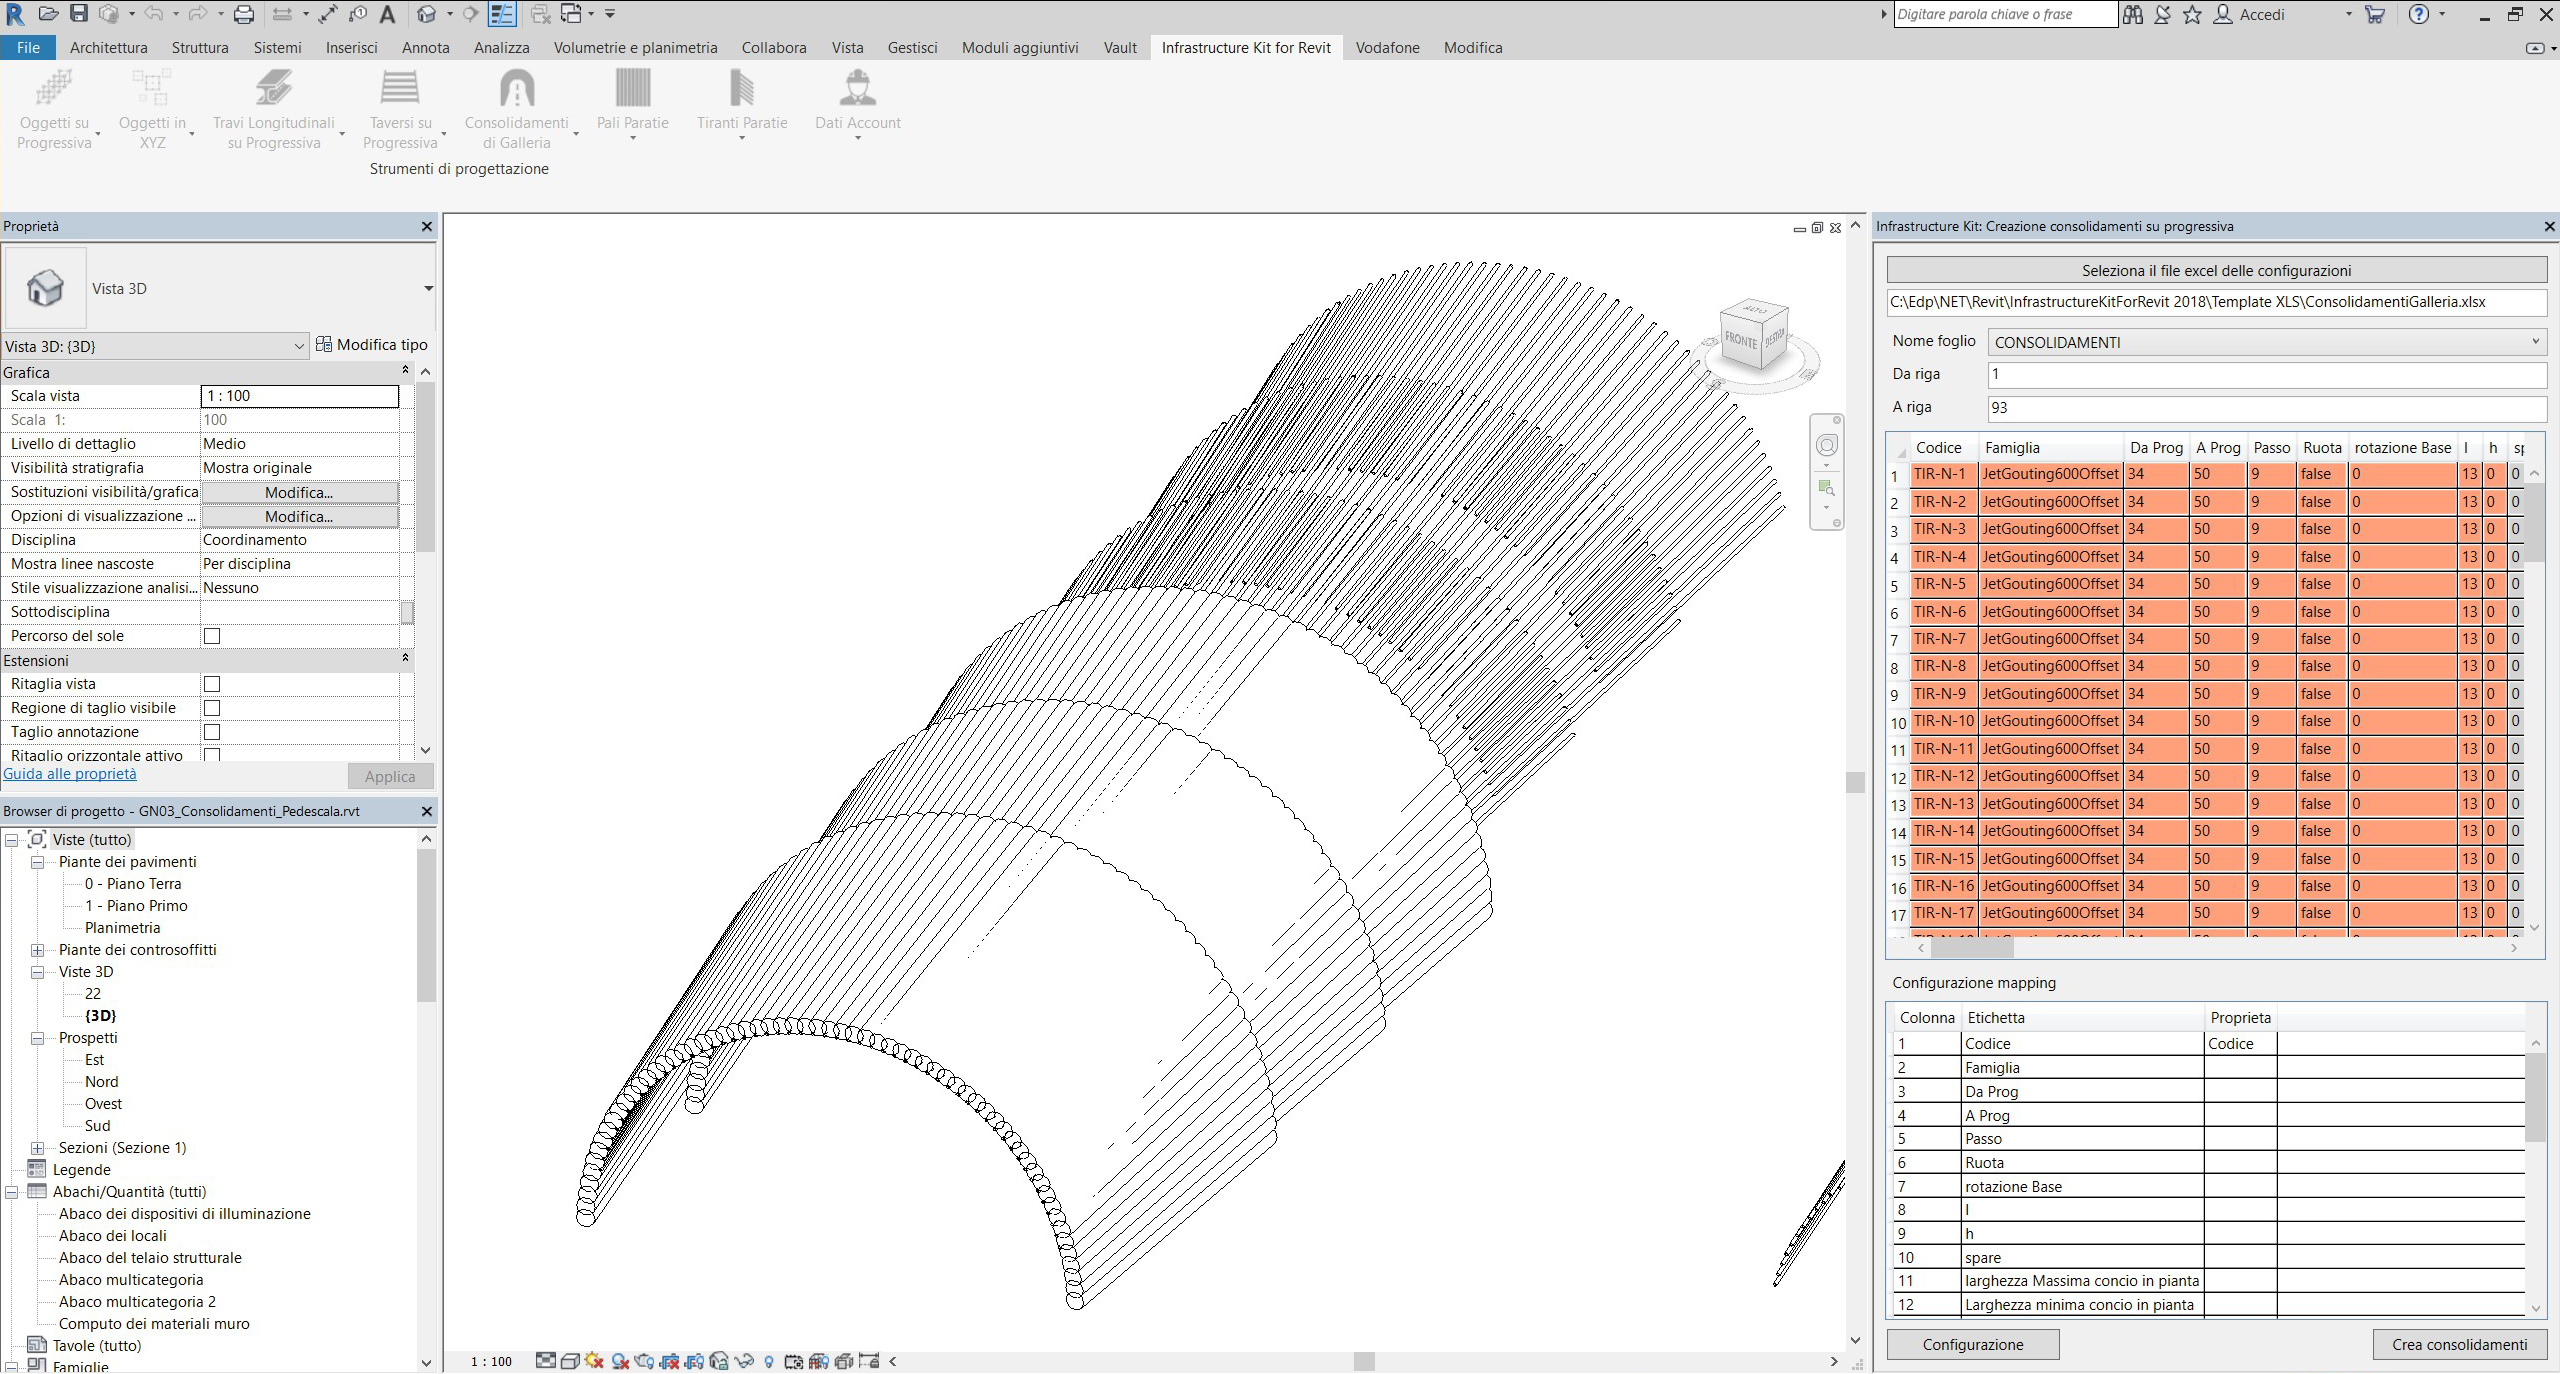Enable Regione di taglio visibile checkbox

tap(212, 708)
